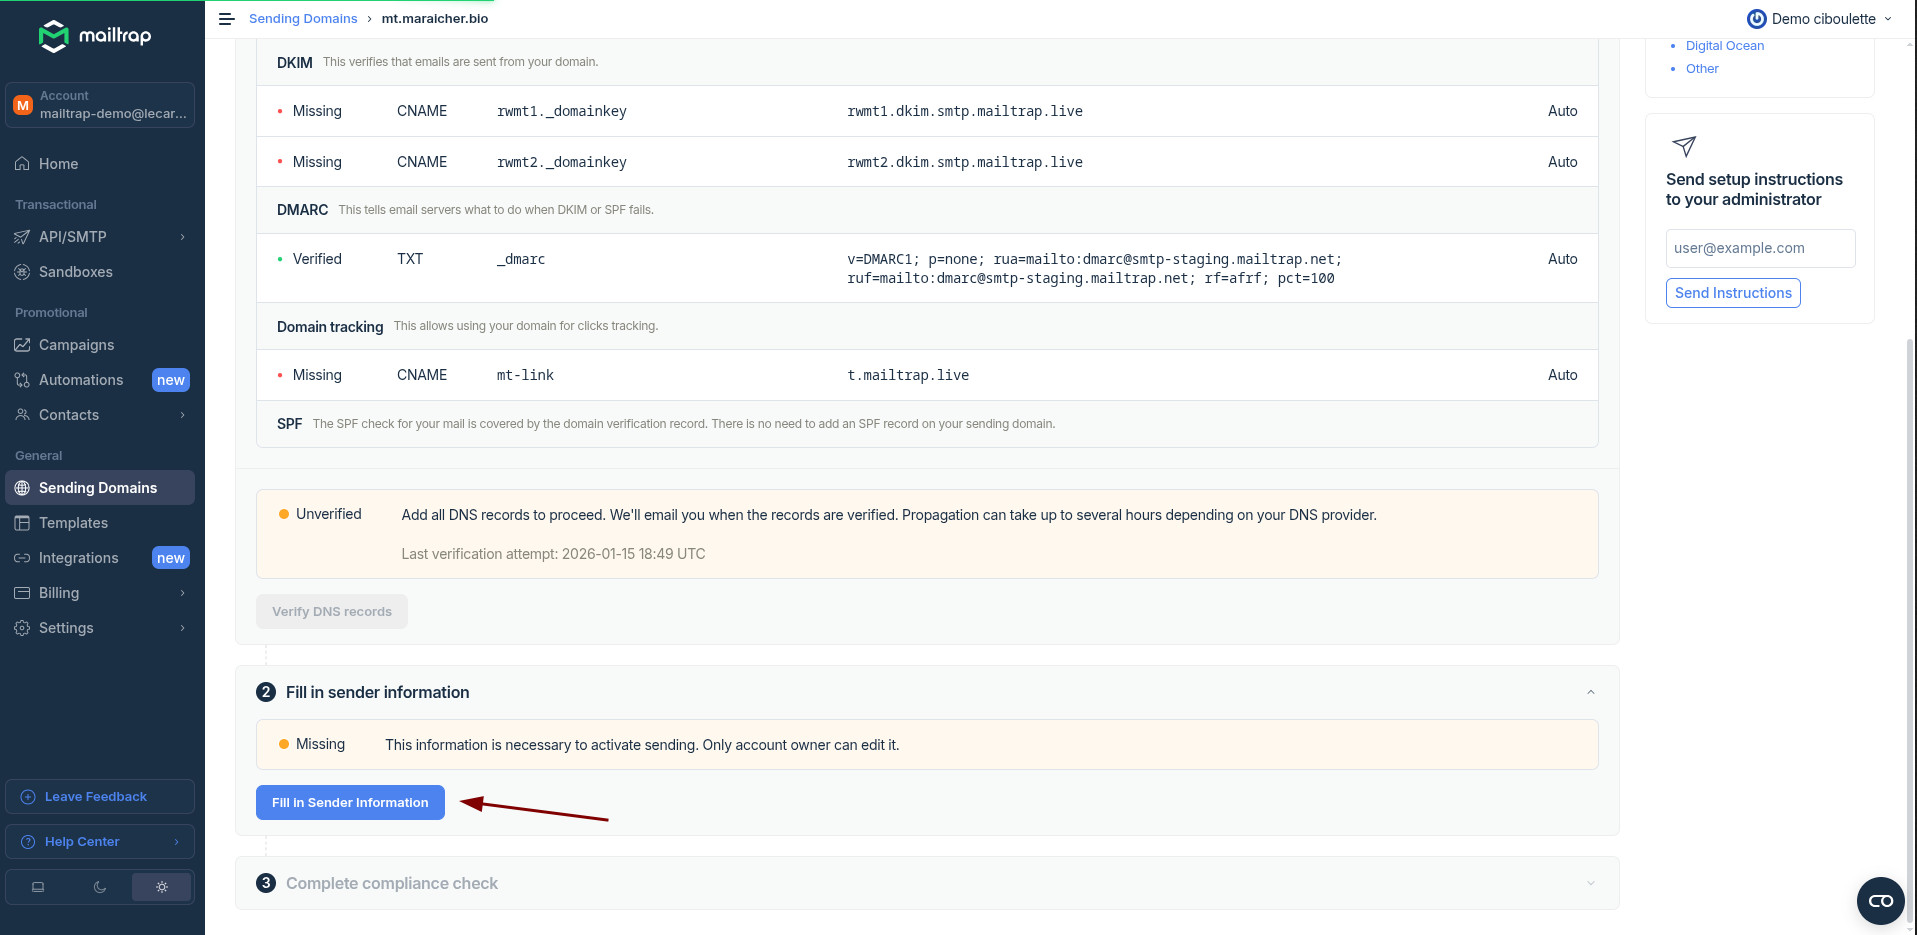Click the Home icon in sidebar

point(22,164)
